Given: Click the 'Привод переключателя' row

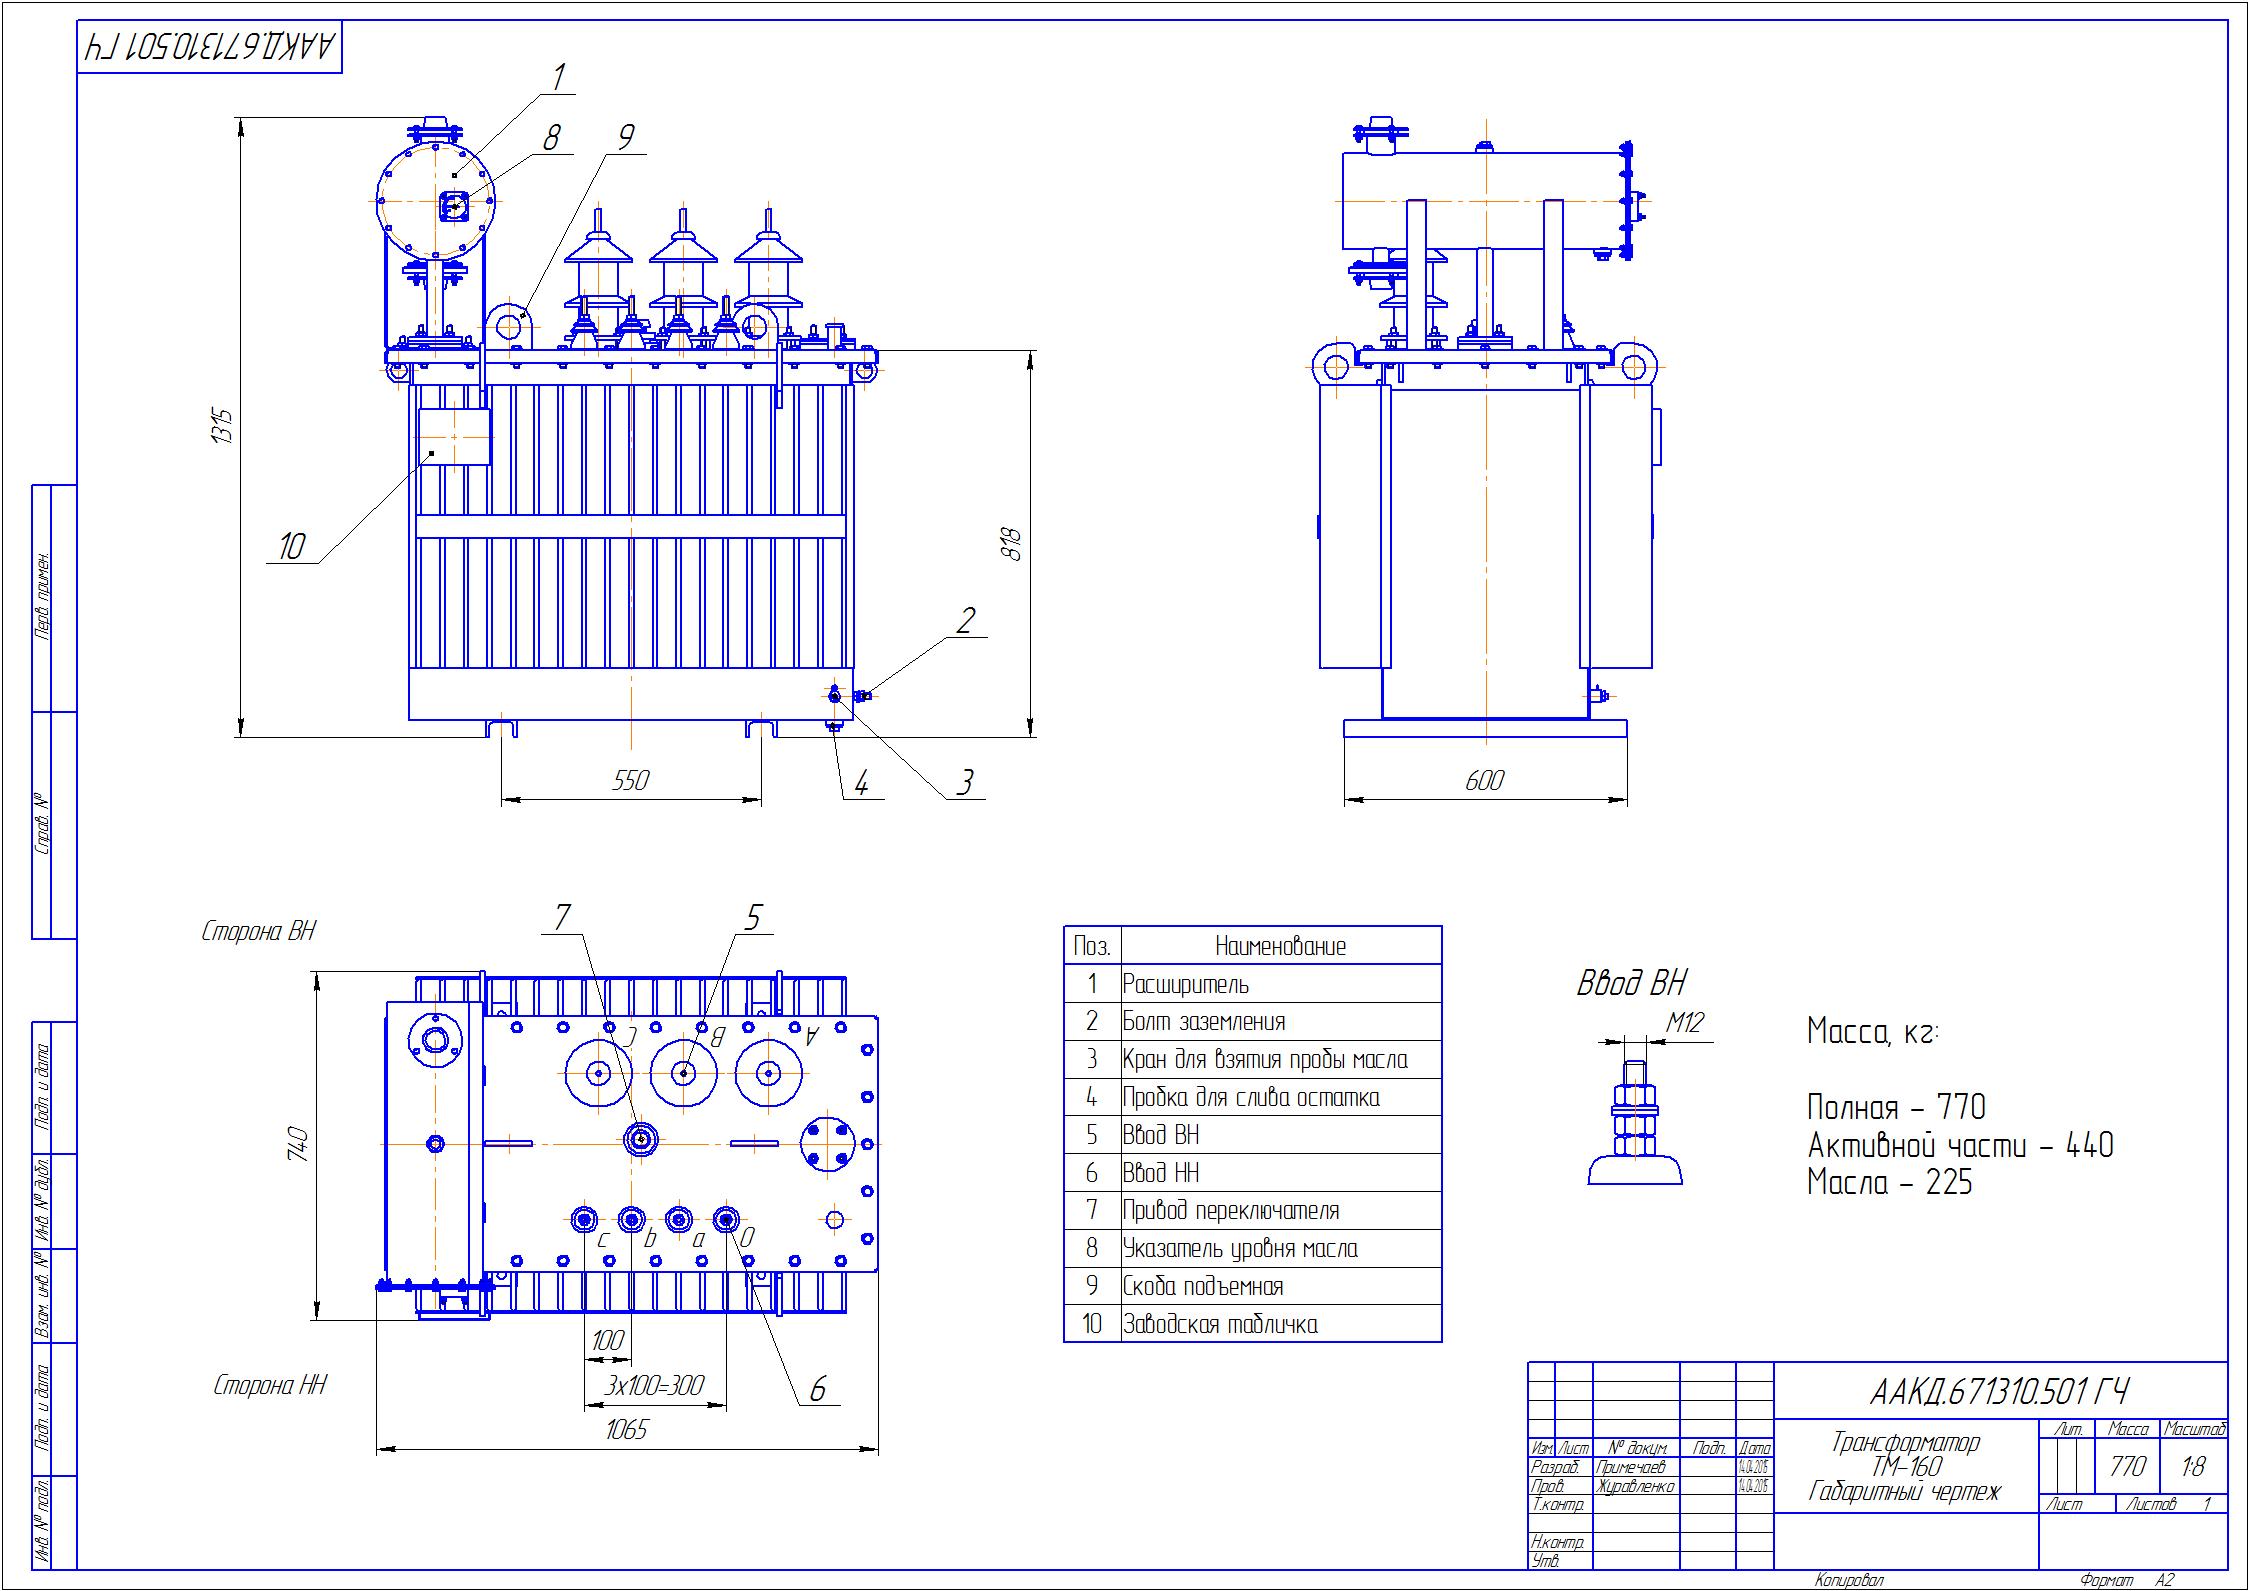Looking at the screenshot, I should point(1253,1211).
